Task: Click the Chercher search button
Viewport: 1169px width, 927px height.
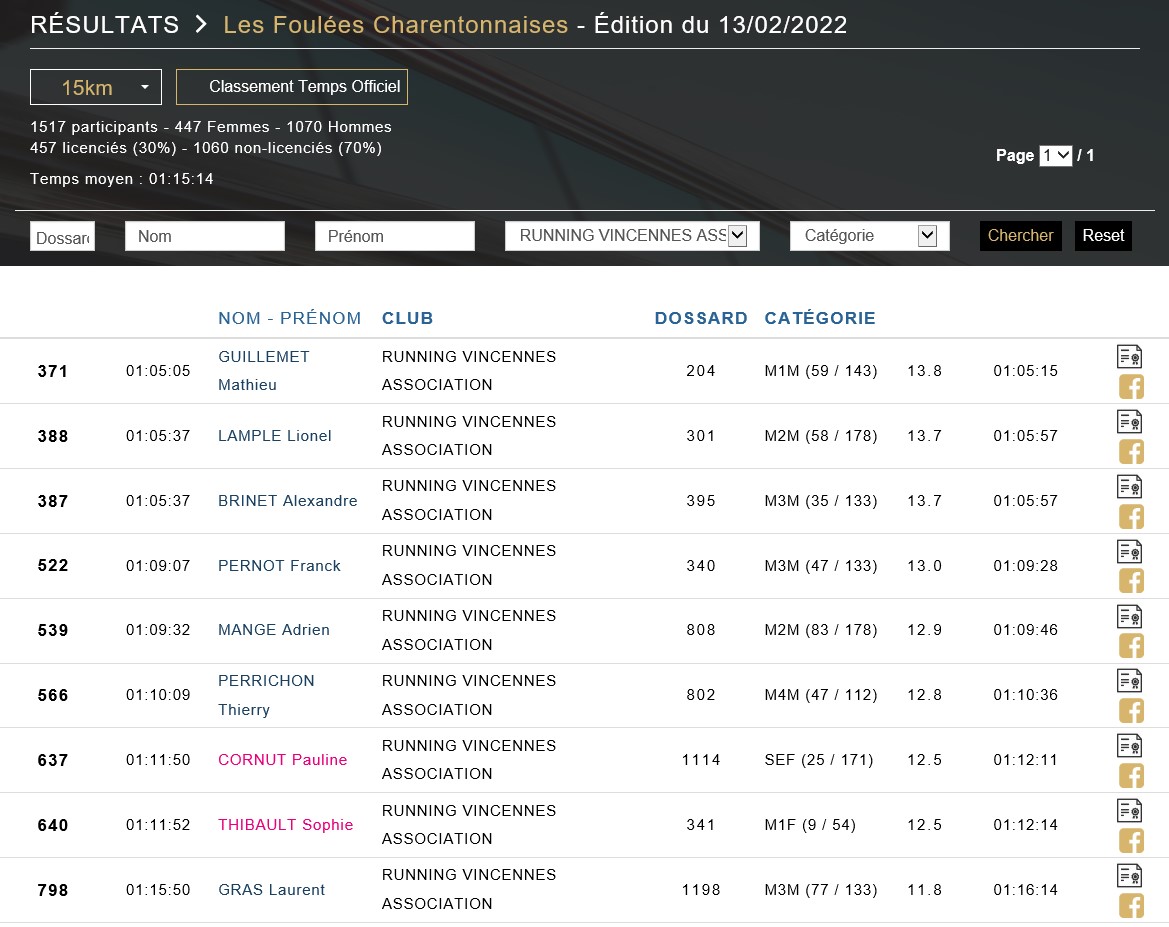Action: [x=1020, y=236]
